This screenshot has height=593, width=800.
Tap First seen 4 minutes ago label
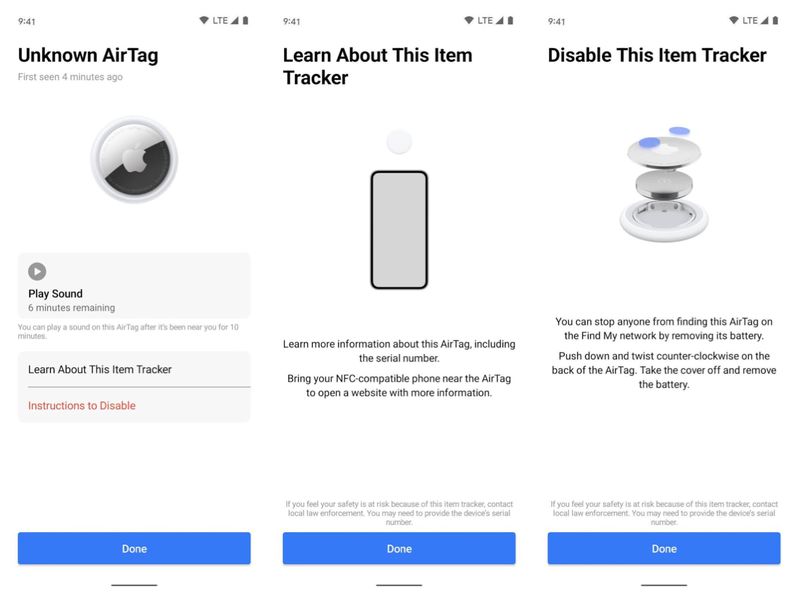point(68,77)
